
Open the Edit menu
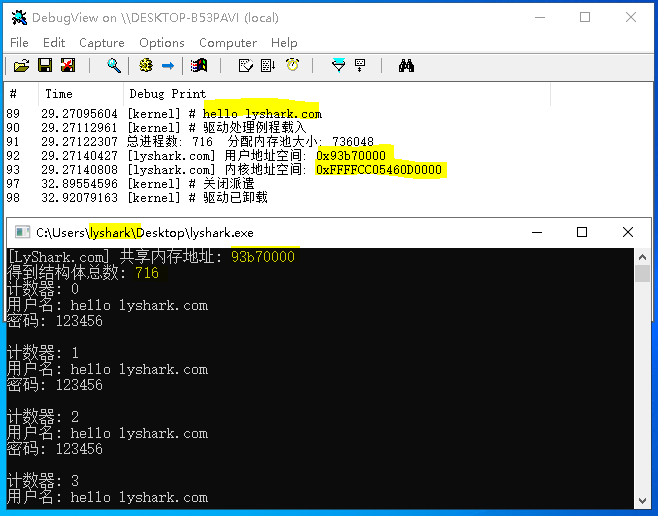pyautogui.click(x=54, y=43)
